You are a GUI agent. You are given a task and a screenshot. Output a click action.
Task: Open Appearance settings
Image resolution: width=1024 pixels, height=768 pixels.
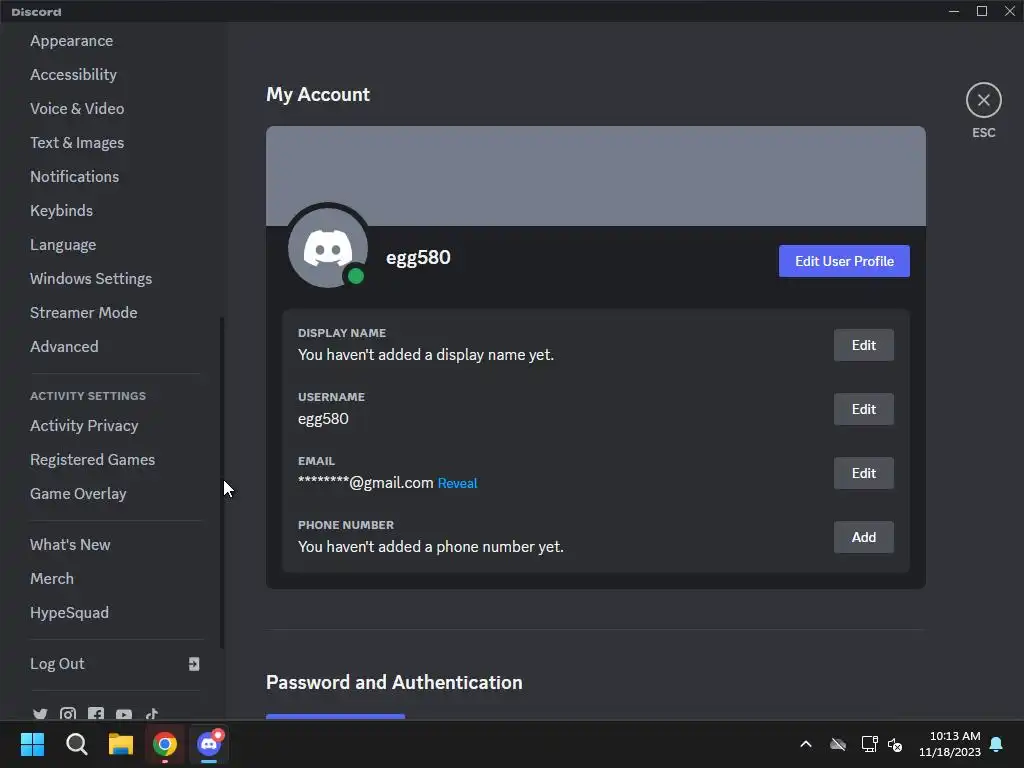pos(71,40)
